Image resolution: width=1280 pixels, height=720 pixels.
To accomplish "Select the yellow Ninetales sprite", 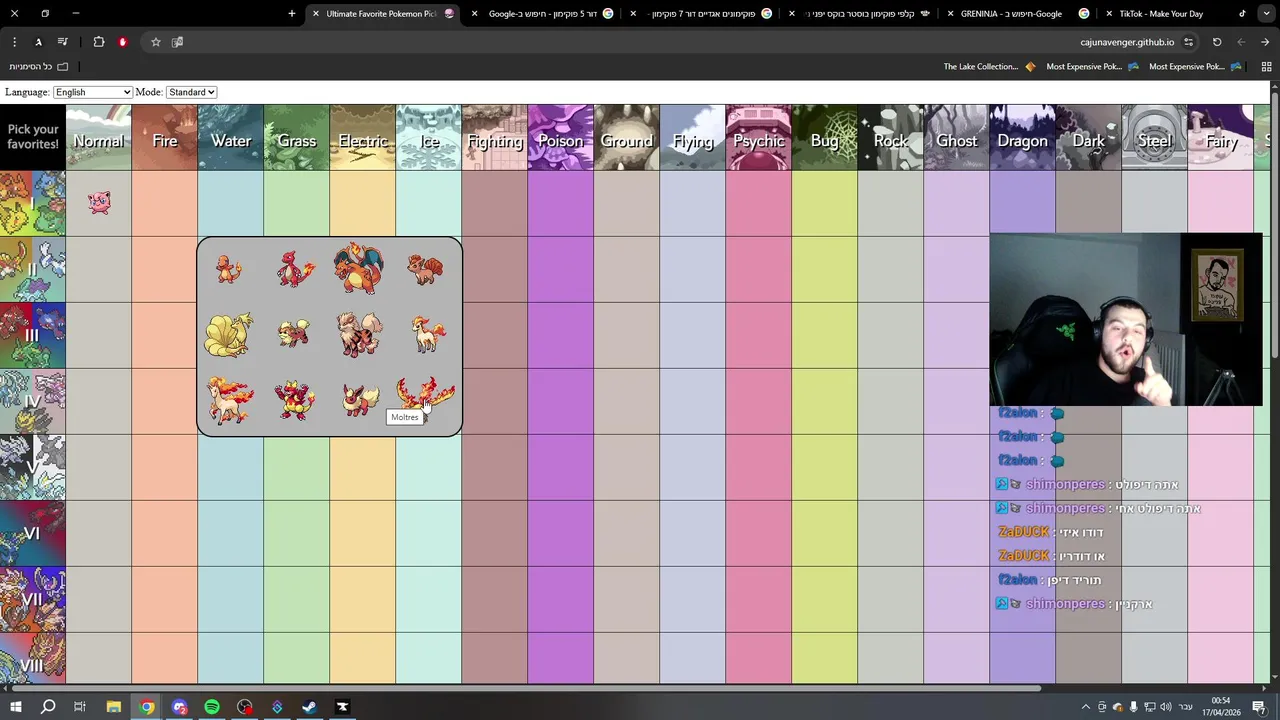I will (229, 335).
